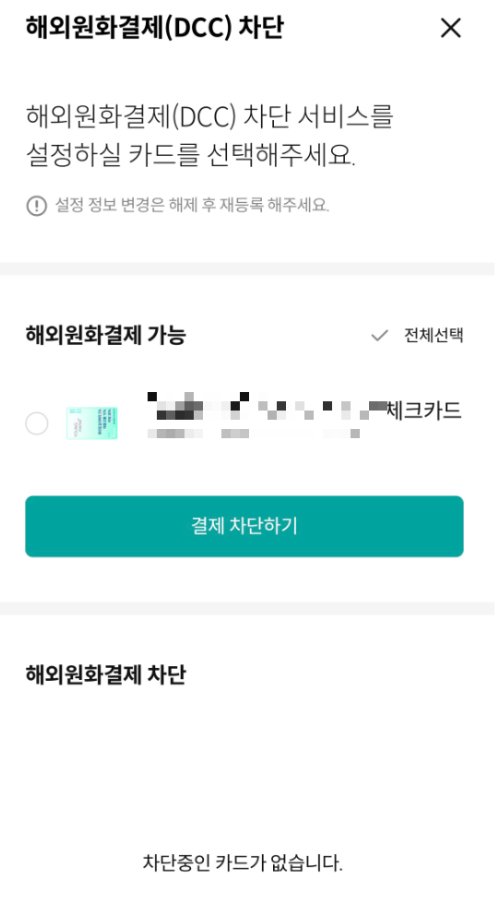Click the 설정 정보 변경 notice text

[x=192, y=205]
